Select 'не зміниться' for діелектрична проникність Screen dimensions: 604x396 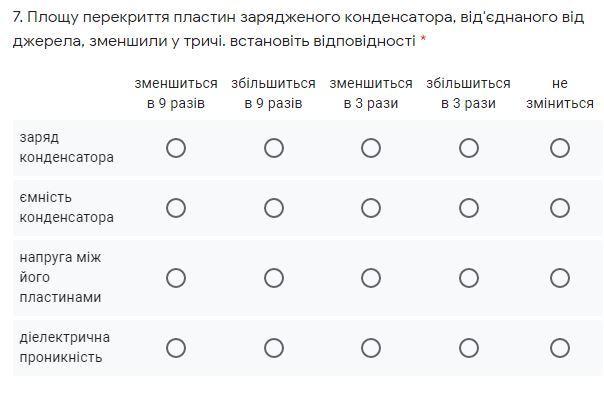tap(560, 348)
